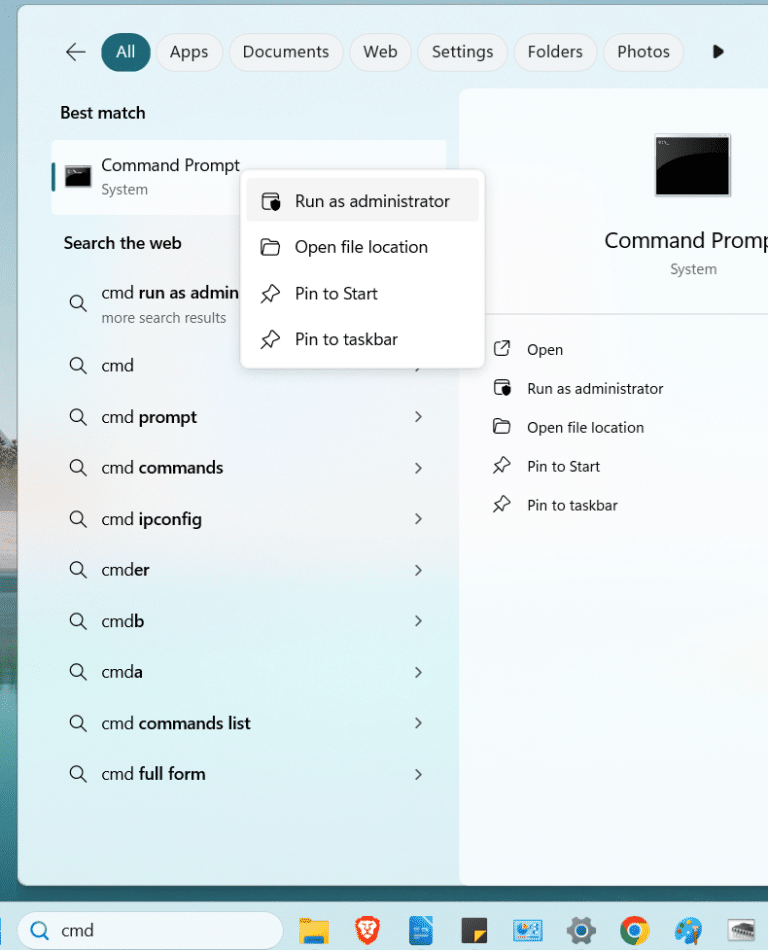The width and height of the screenshot is (768, 950).
Task: Click the arrow to show more search filters
Action: pos(718,52)
